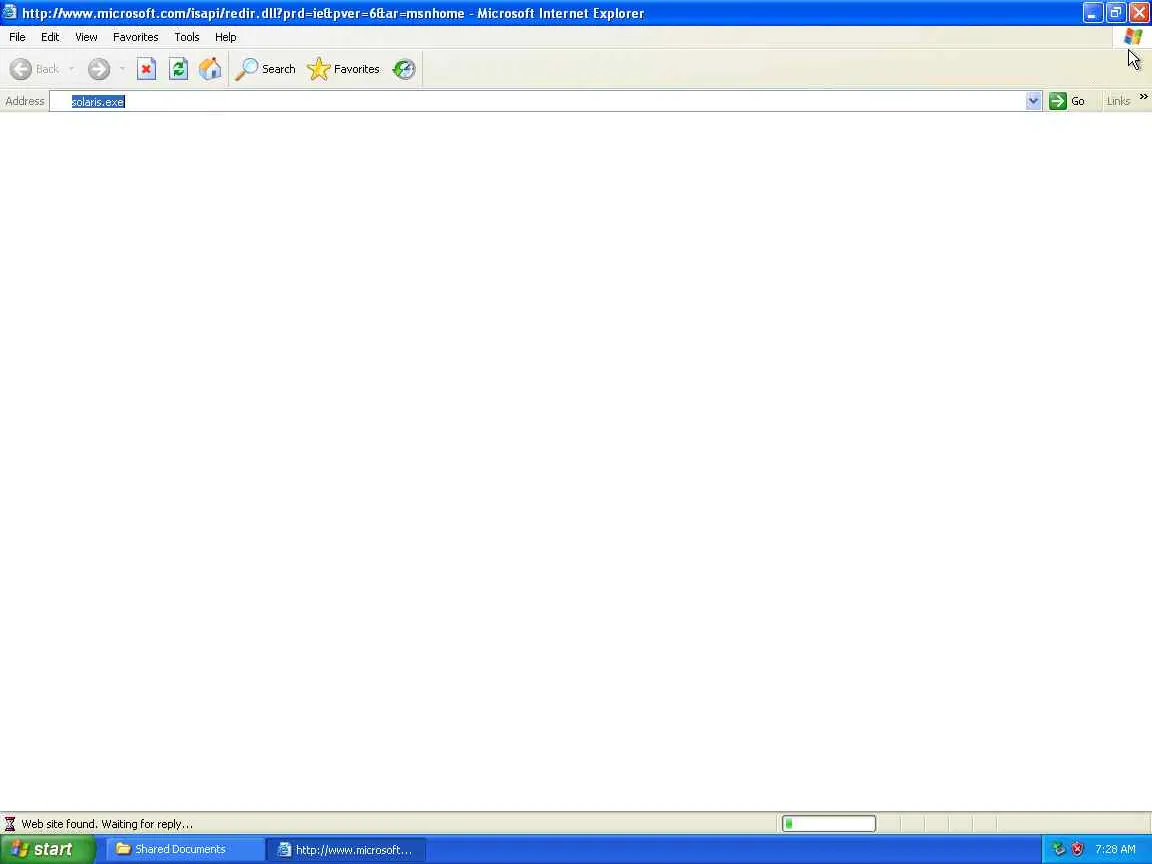This screenshot has width=1152, height=864.
Task: Open the Tools menu
Action: 187,37
